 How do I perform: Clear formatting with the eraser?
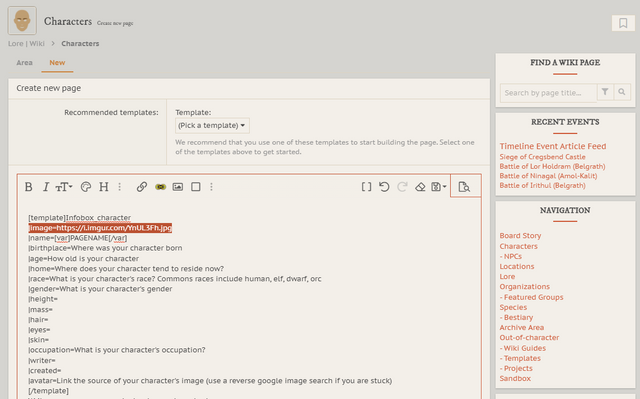pos(420,187)
